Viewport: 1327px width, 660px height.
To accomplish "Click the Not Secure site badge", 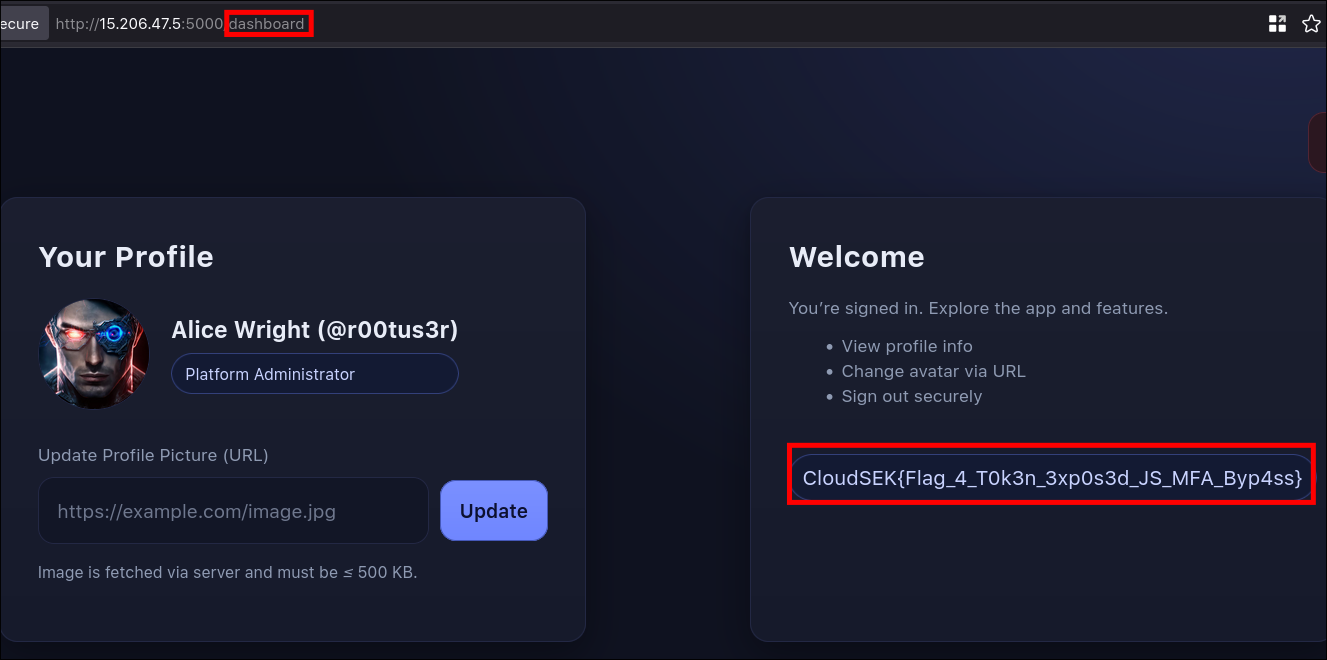I will click(x=22, y=24).
